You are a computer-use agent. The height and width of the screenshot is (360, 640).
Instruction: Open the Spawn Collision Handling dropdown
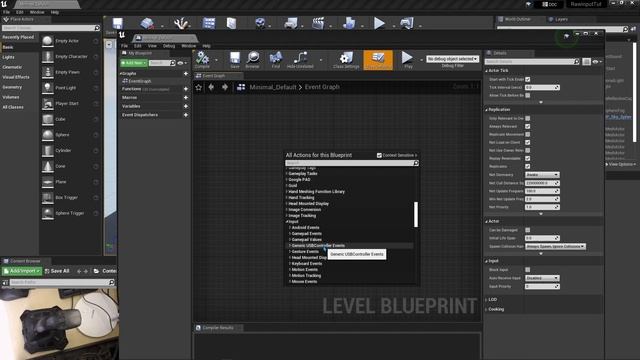(555, 247)
